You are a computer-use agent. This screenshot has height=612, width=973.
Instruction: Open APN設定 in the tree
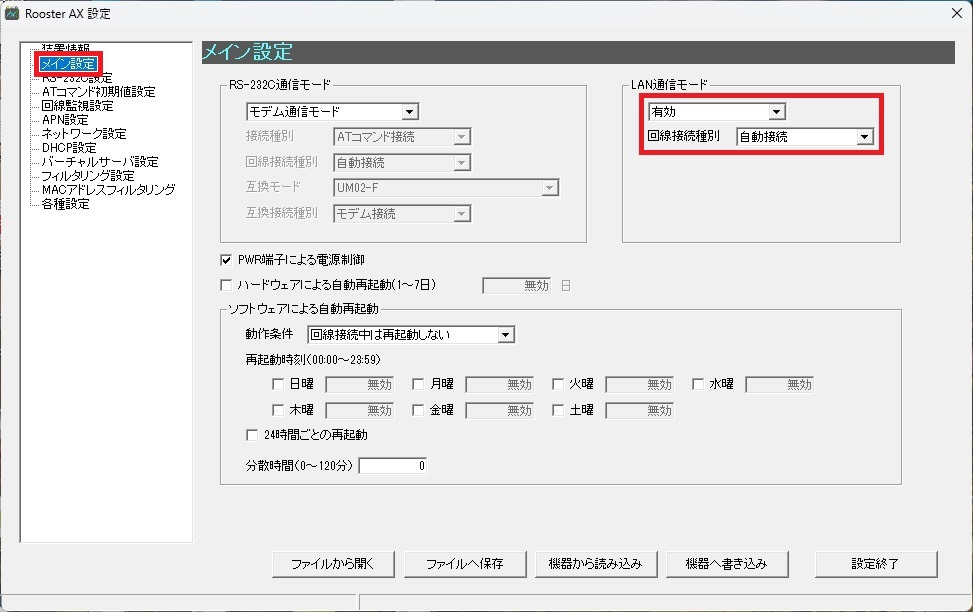click(x=65, y=120)
